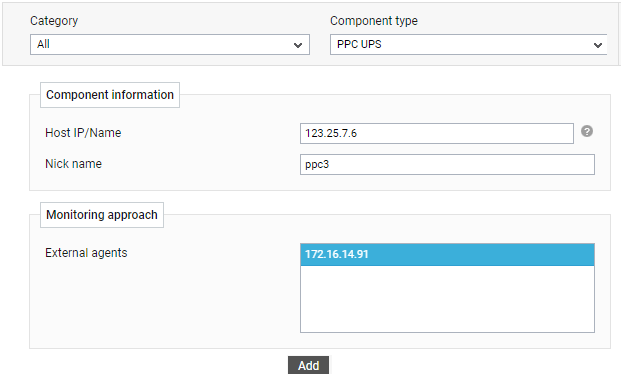Click the Monitoring approach section heading
The image size is (621, 379).
pyautogui.click(x=102, y=215)
